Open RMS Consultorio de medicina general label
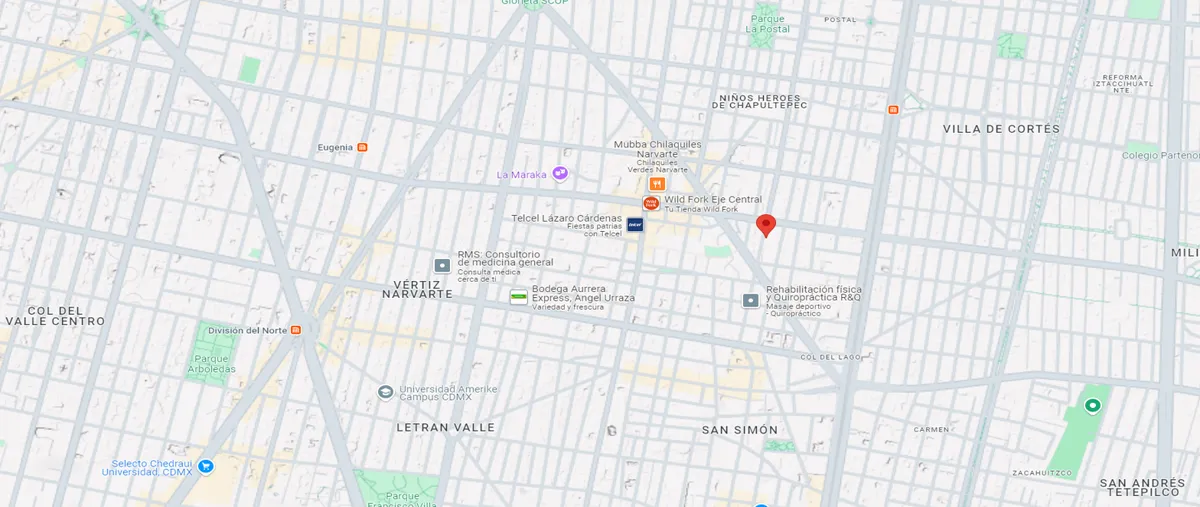 505,259
